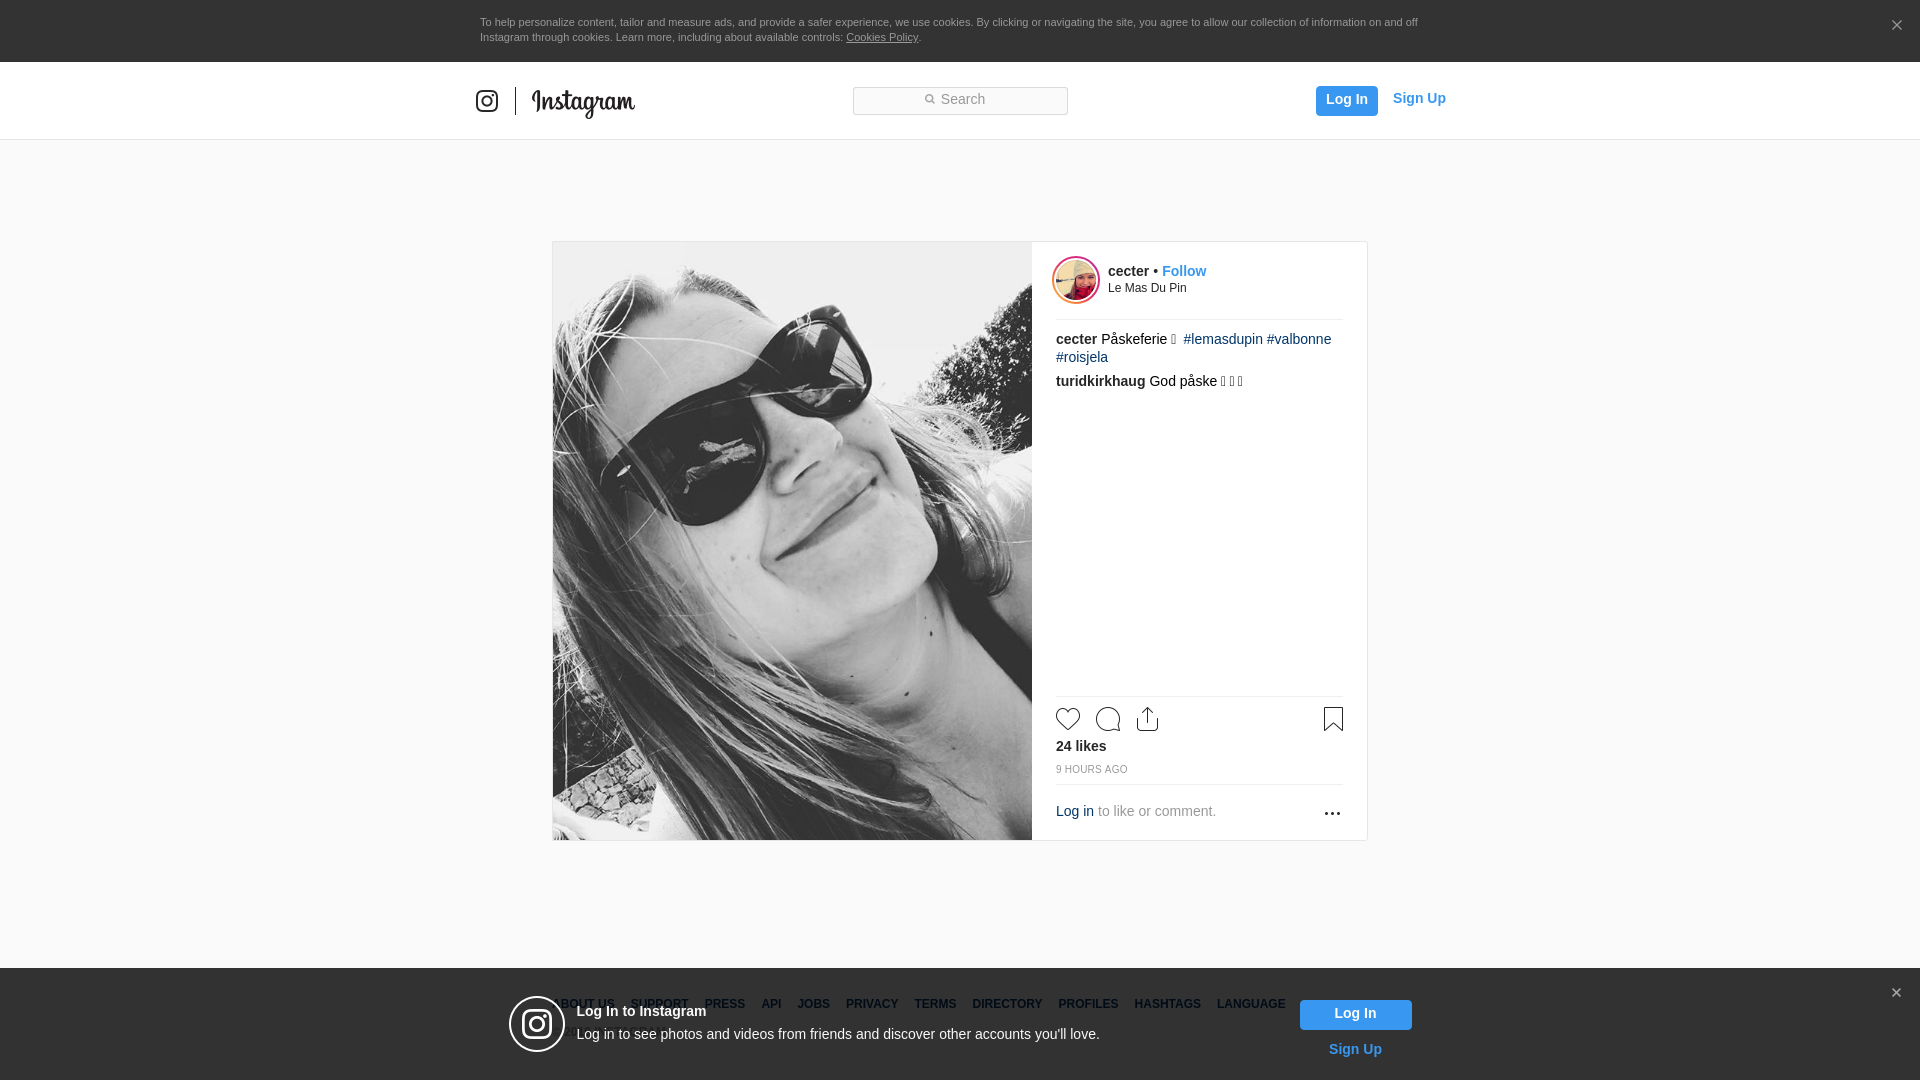Open the cecter username in caption
The width and height of the screenshot is (1920, 1080).
(x=1076, y=339)
